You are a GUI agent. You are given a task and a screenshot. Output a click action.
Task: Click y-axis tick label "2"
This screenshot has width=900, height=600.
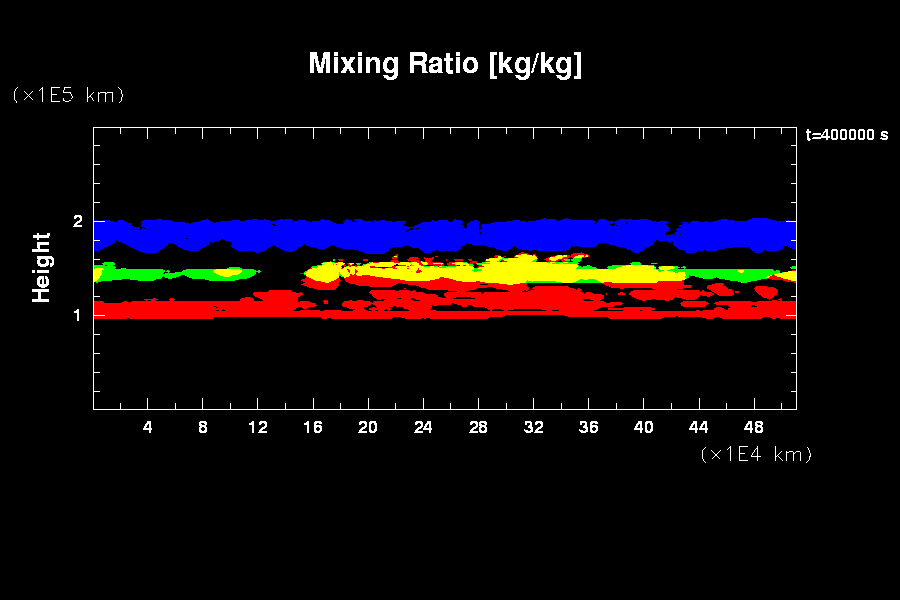pyautogui.click(x=78, y=222)
